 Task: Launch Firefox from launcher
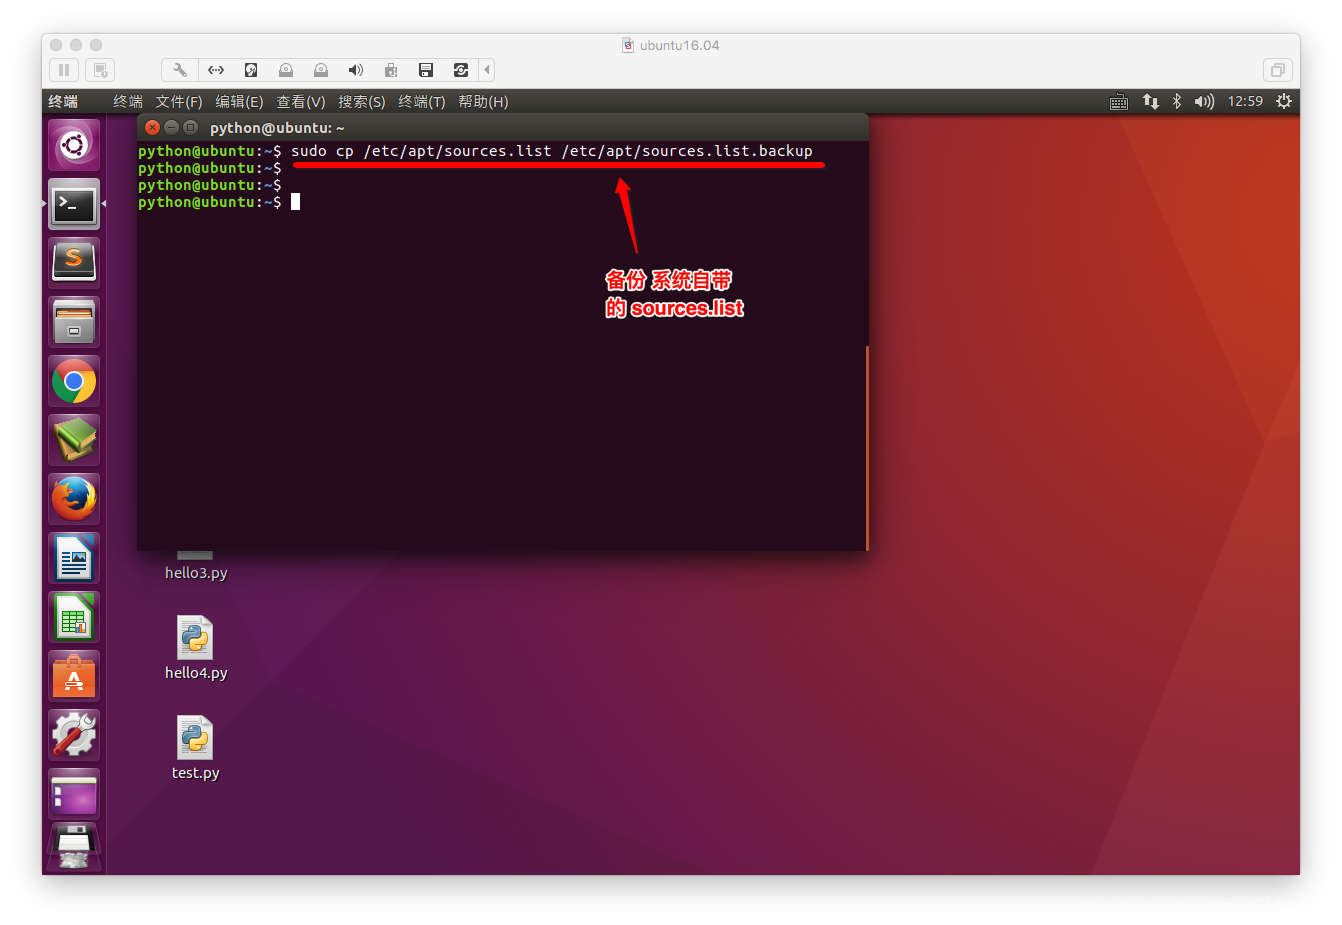coord(74,499)
